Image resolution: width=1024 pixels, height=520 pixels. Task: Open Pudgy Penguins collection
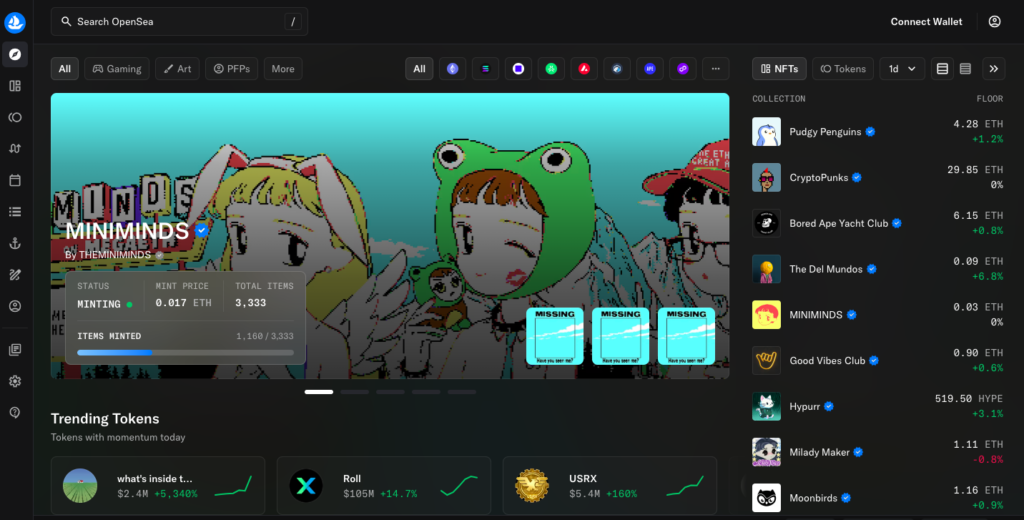(824, 132)
